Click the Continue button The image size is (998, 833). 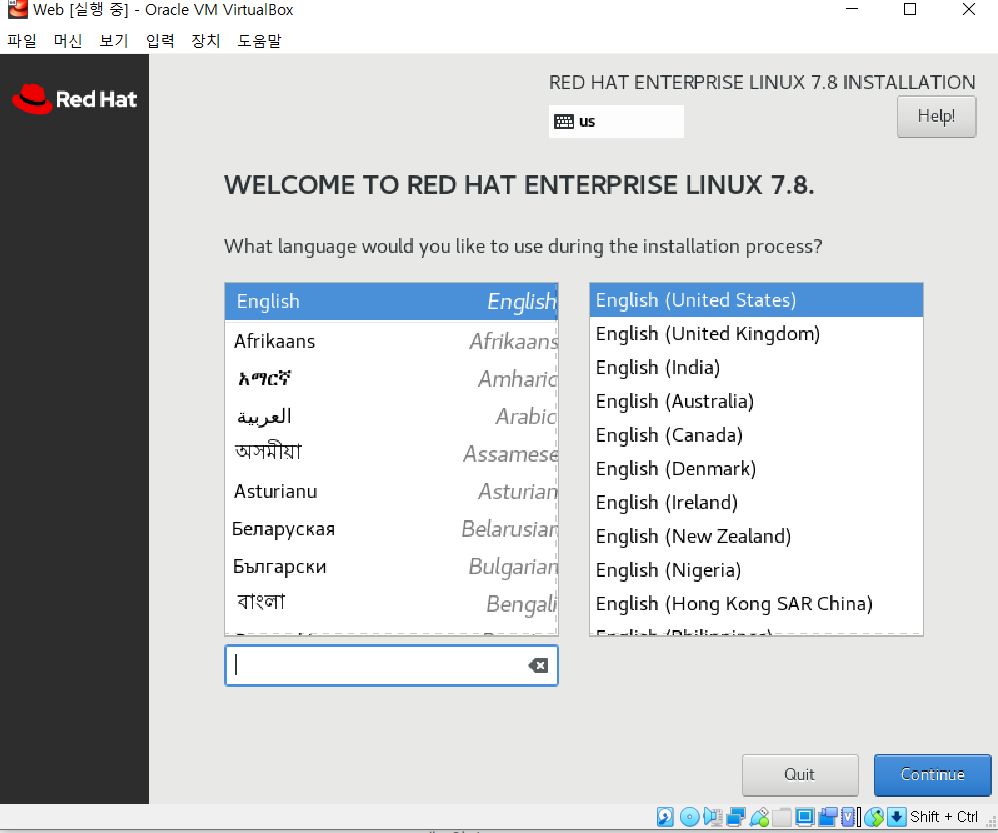coord(932,774)
